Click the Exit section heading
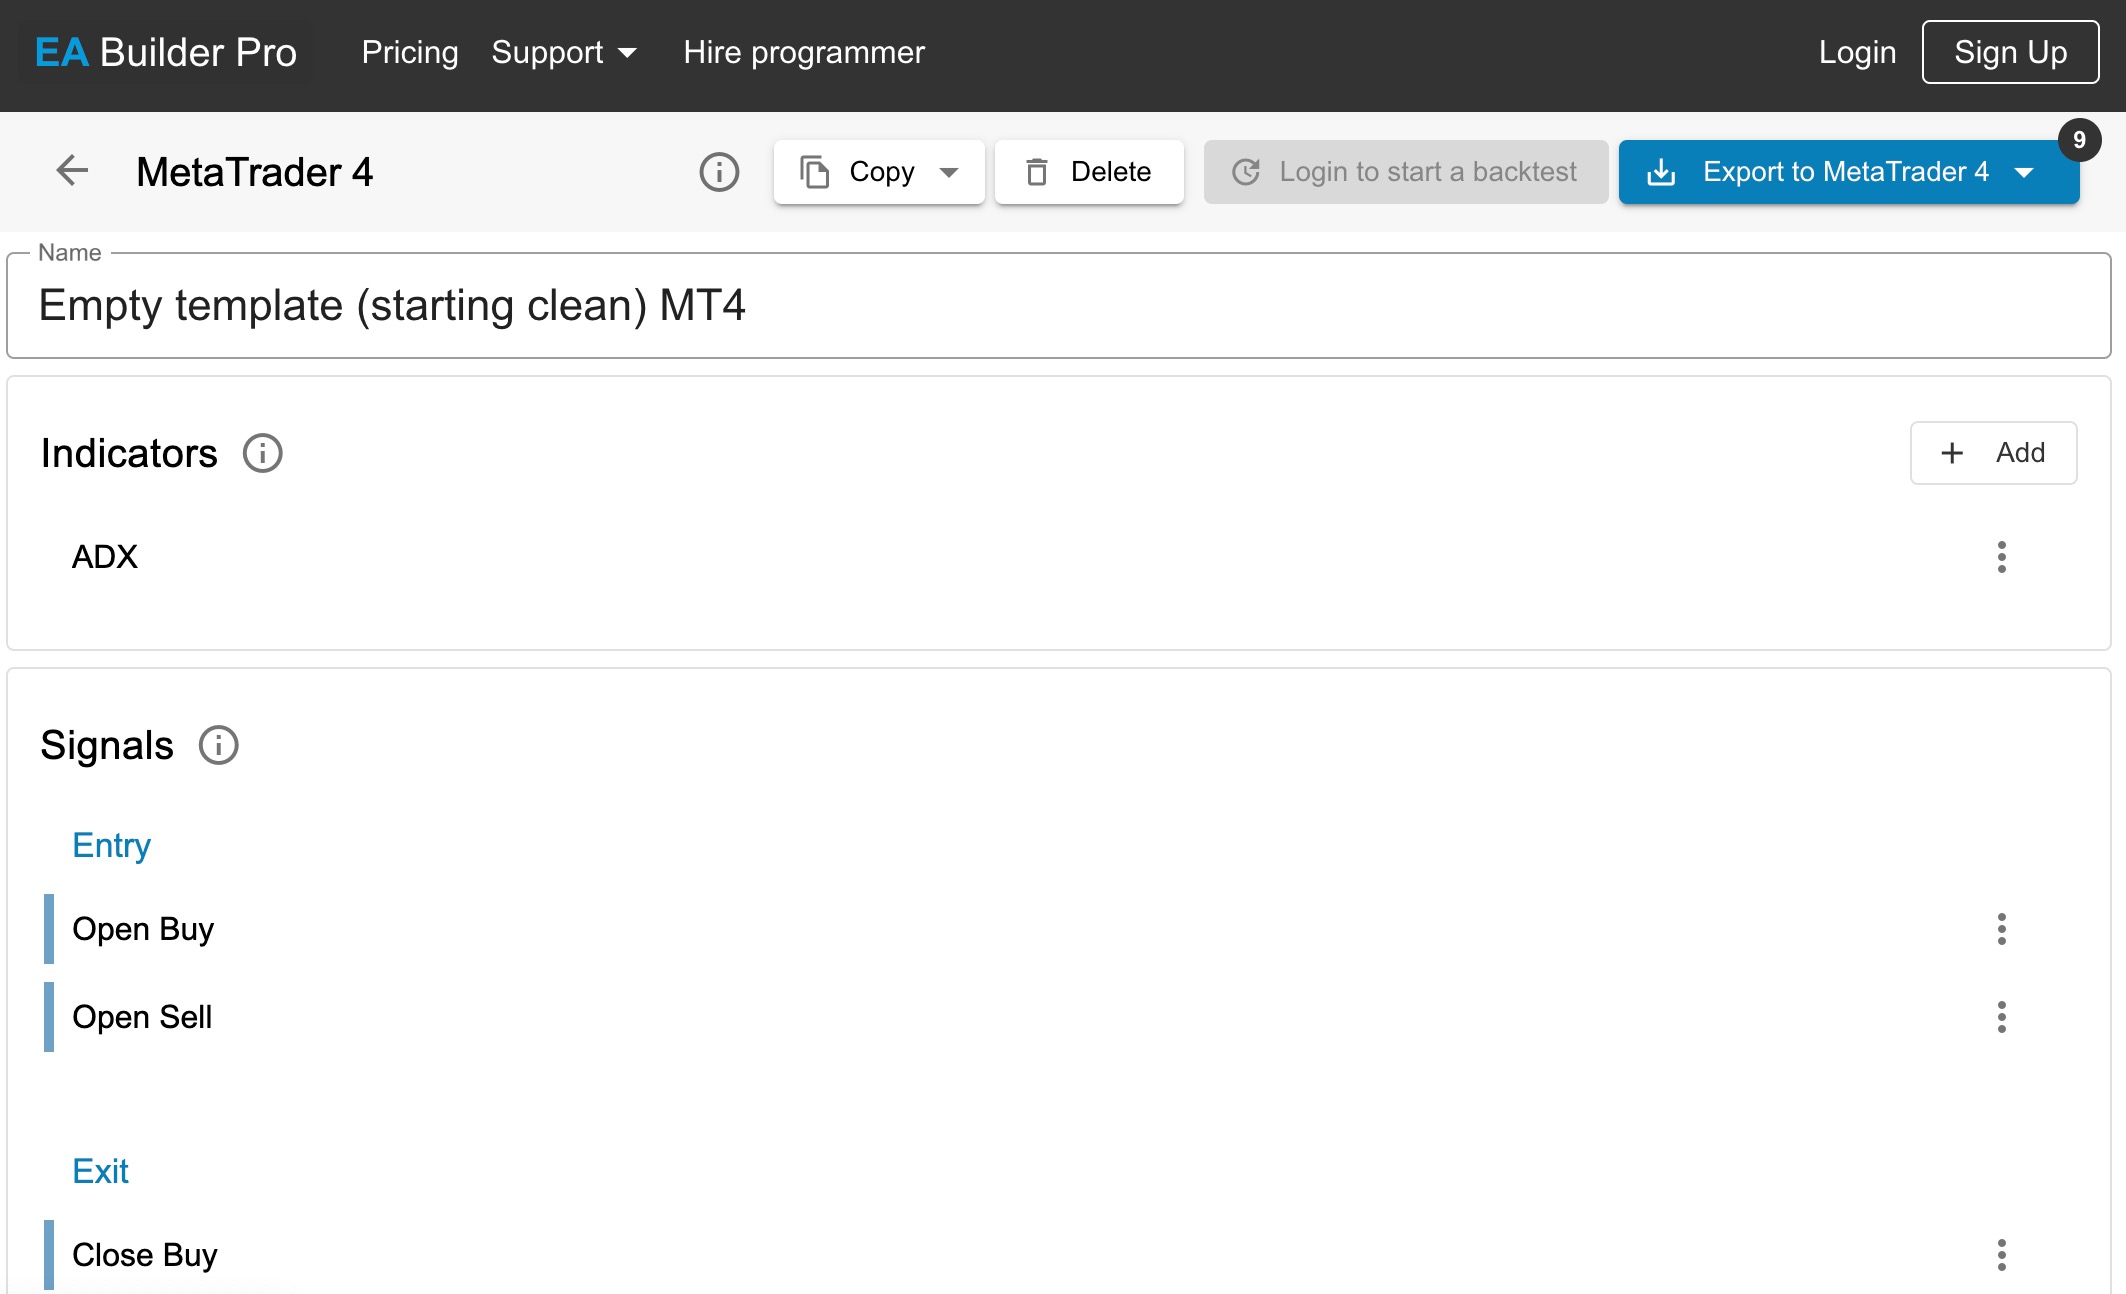The height and width of the screenshot is (1294, 2126). (x=100, y=1171)
